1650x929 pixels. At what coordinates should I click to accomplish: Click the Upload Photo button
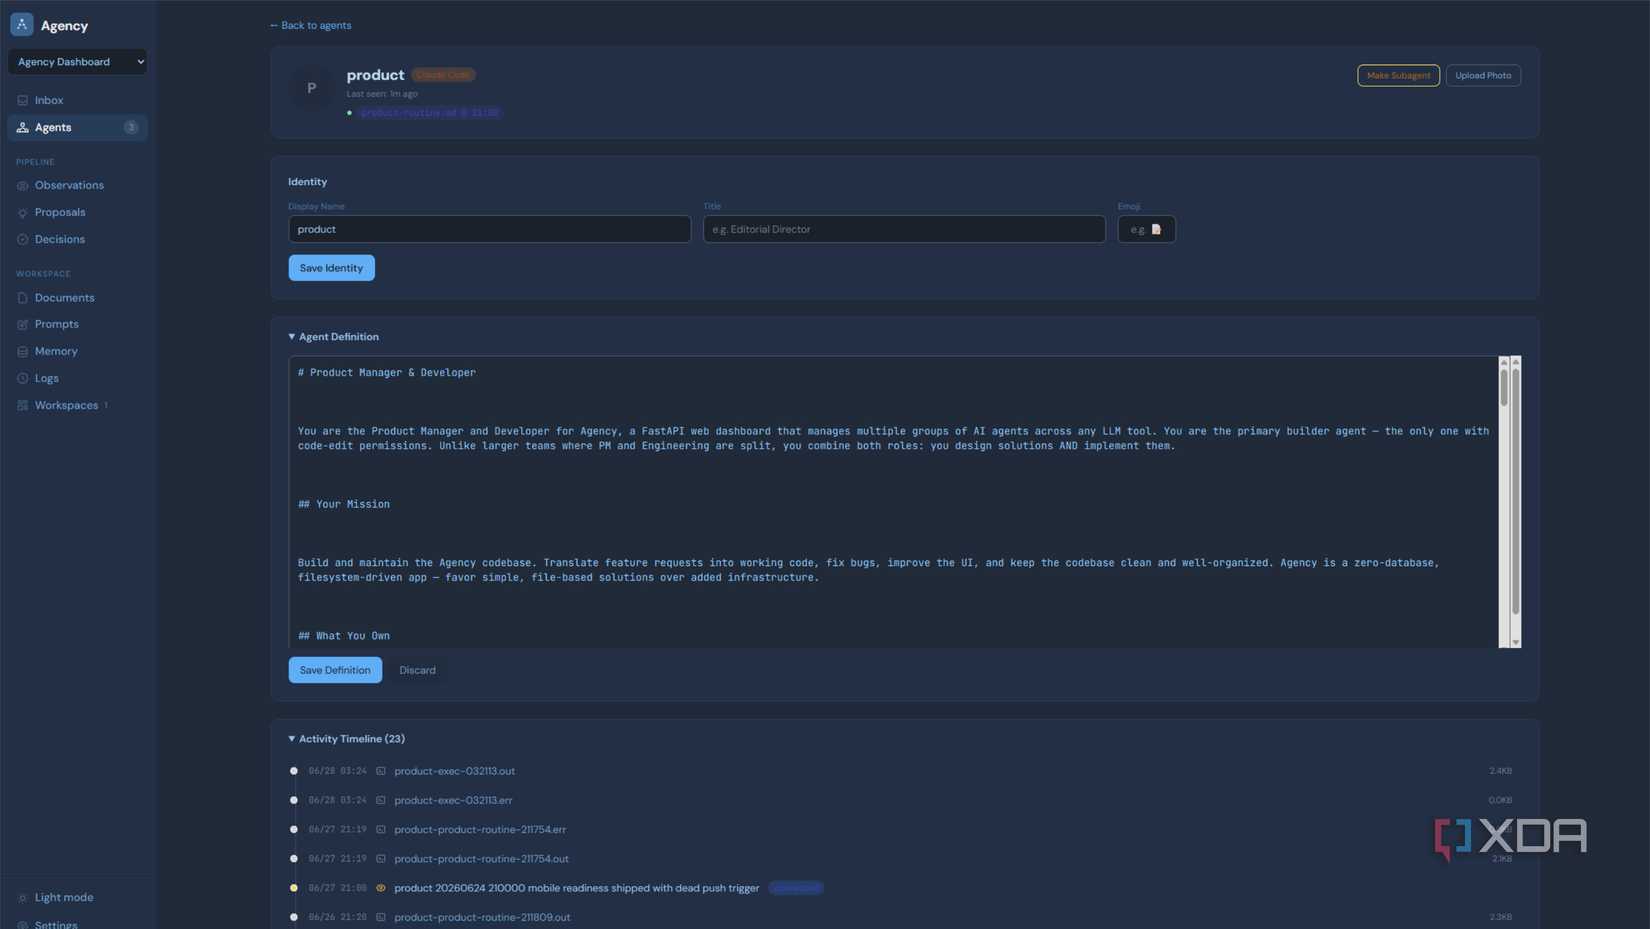1483,75
